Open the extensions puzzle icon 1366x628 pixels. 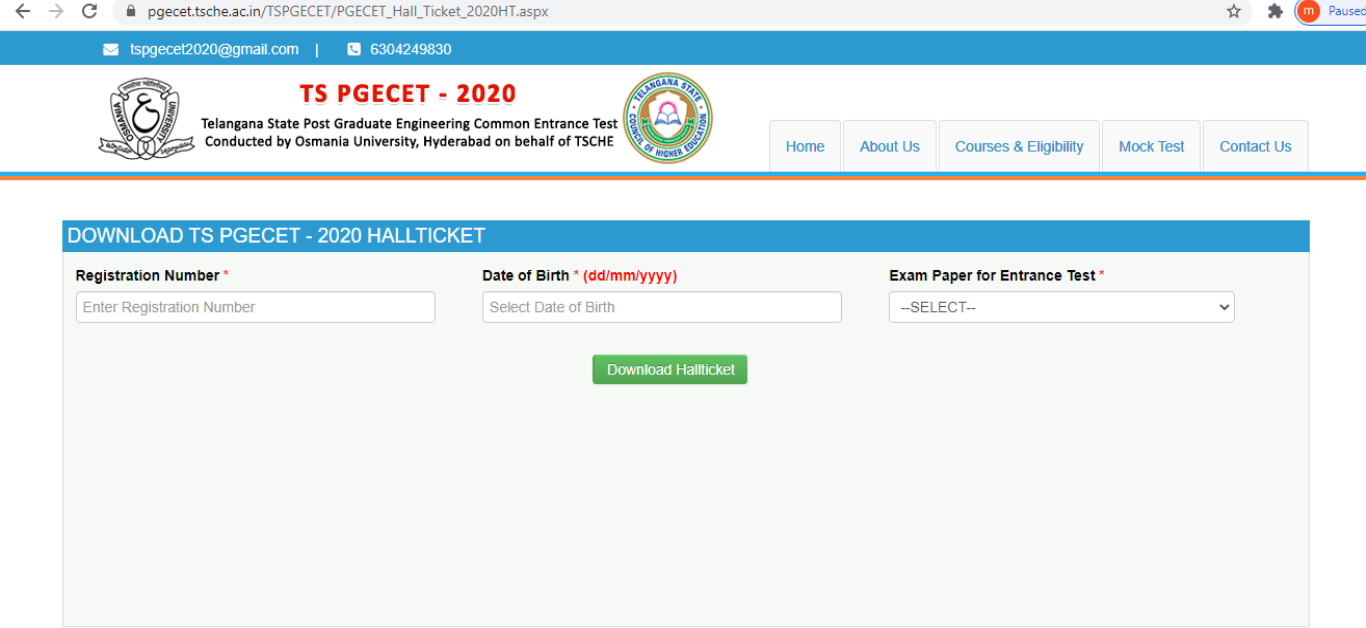[x=1275, y=11]
